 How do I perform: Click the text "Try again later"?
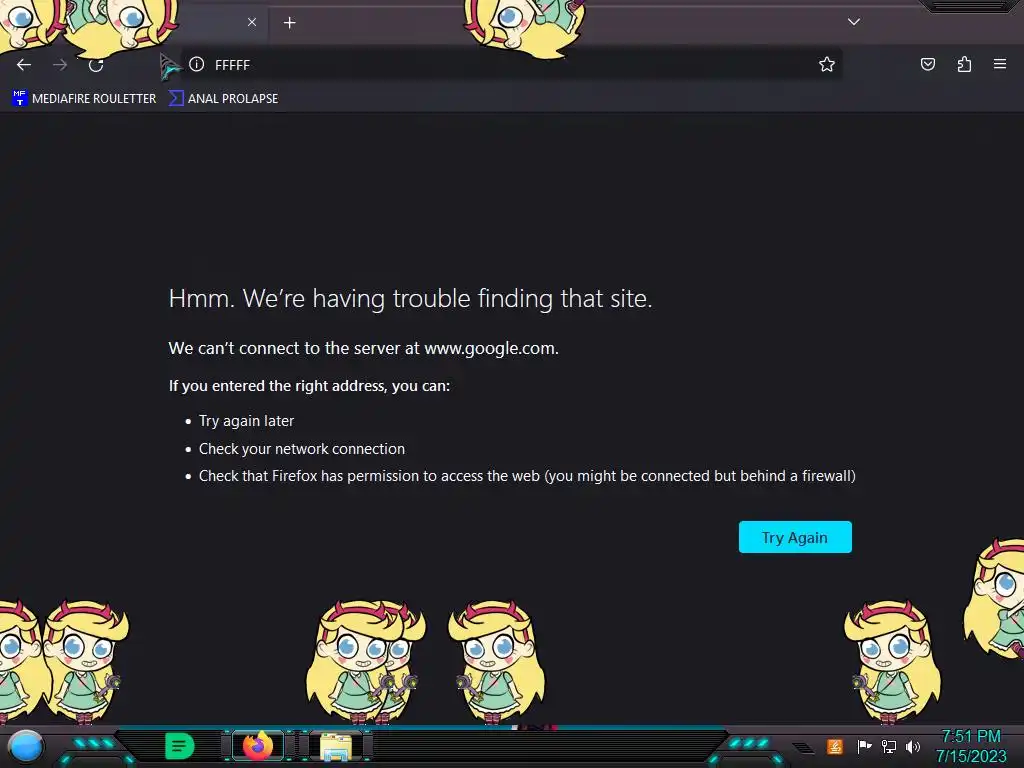[246, 421]
